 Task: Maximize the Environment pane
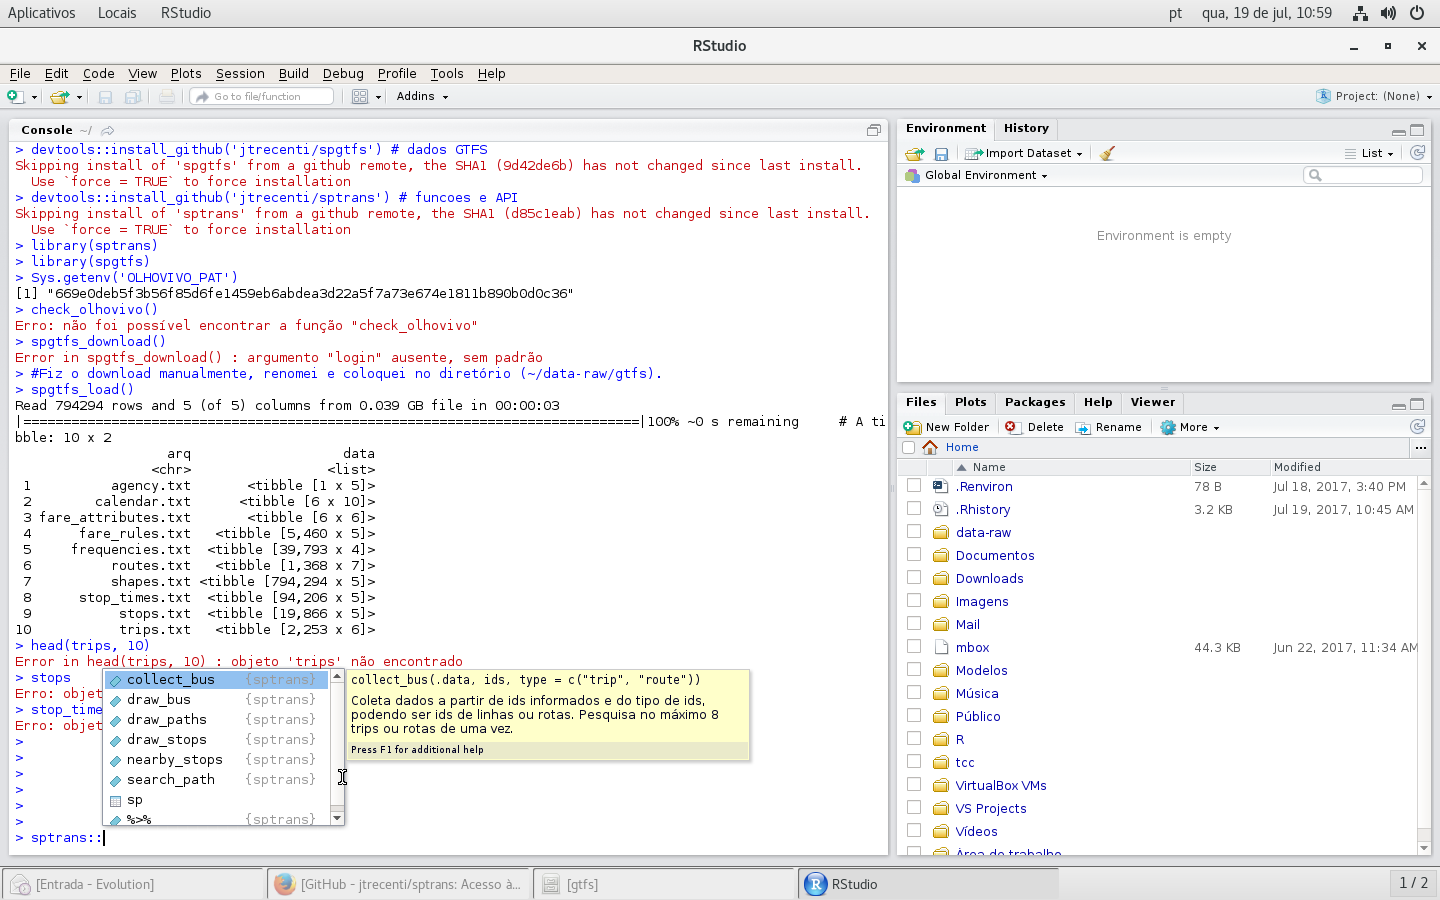point(1417,130)
